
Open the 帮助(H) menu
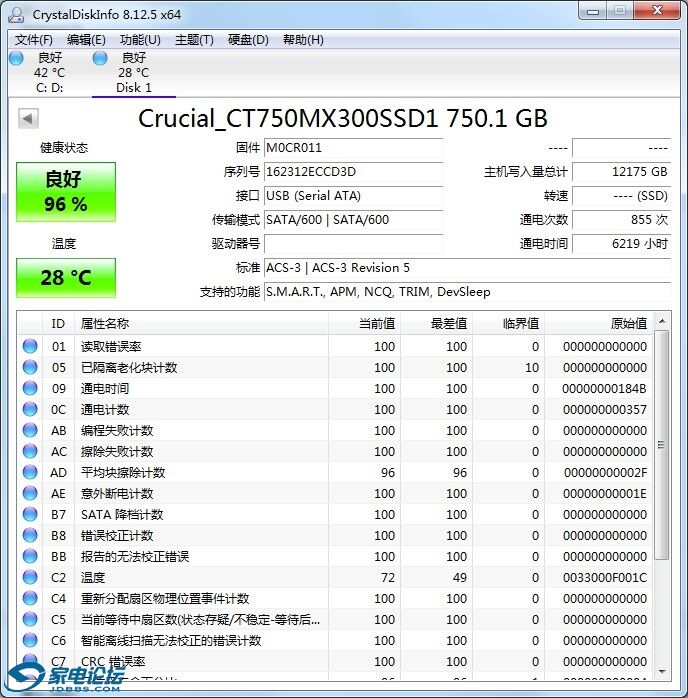(303, 40)
